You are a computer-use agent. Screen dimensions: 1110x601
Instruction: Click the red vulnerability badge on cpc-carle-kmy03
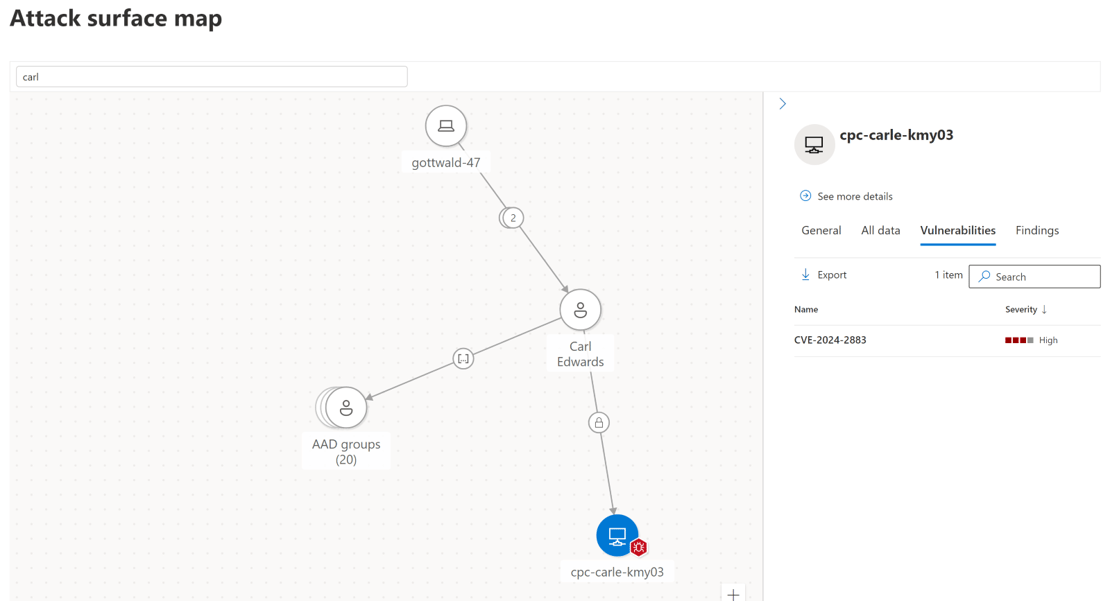[x=638, y=547]
